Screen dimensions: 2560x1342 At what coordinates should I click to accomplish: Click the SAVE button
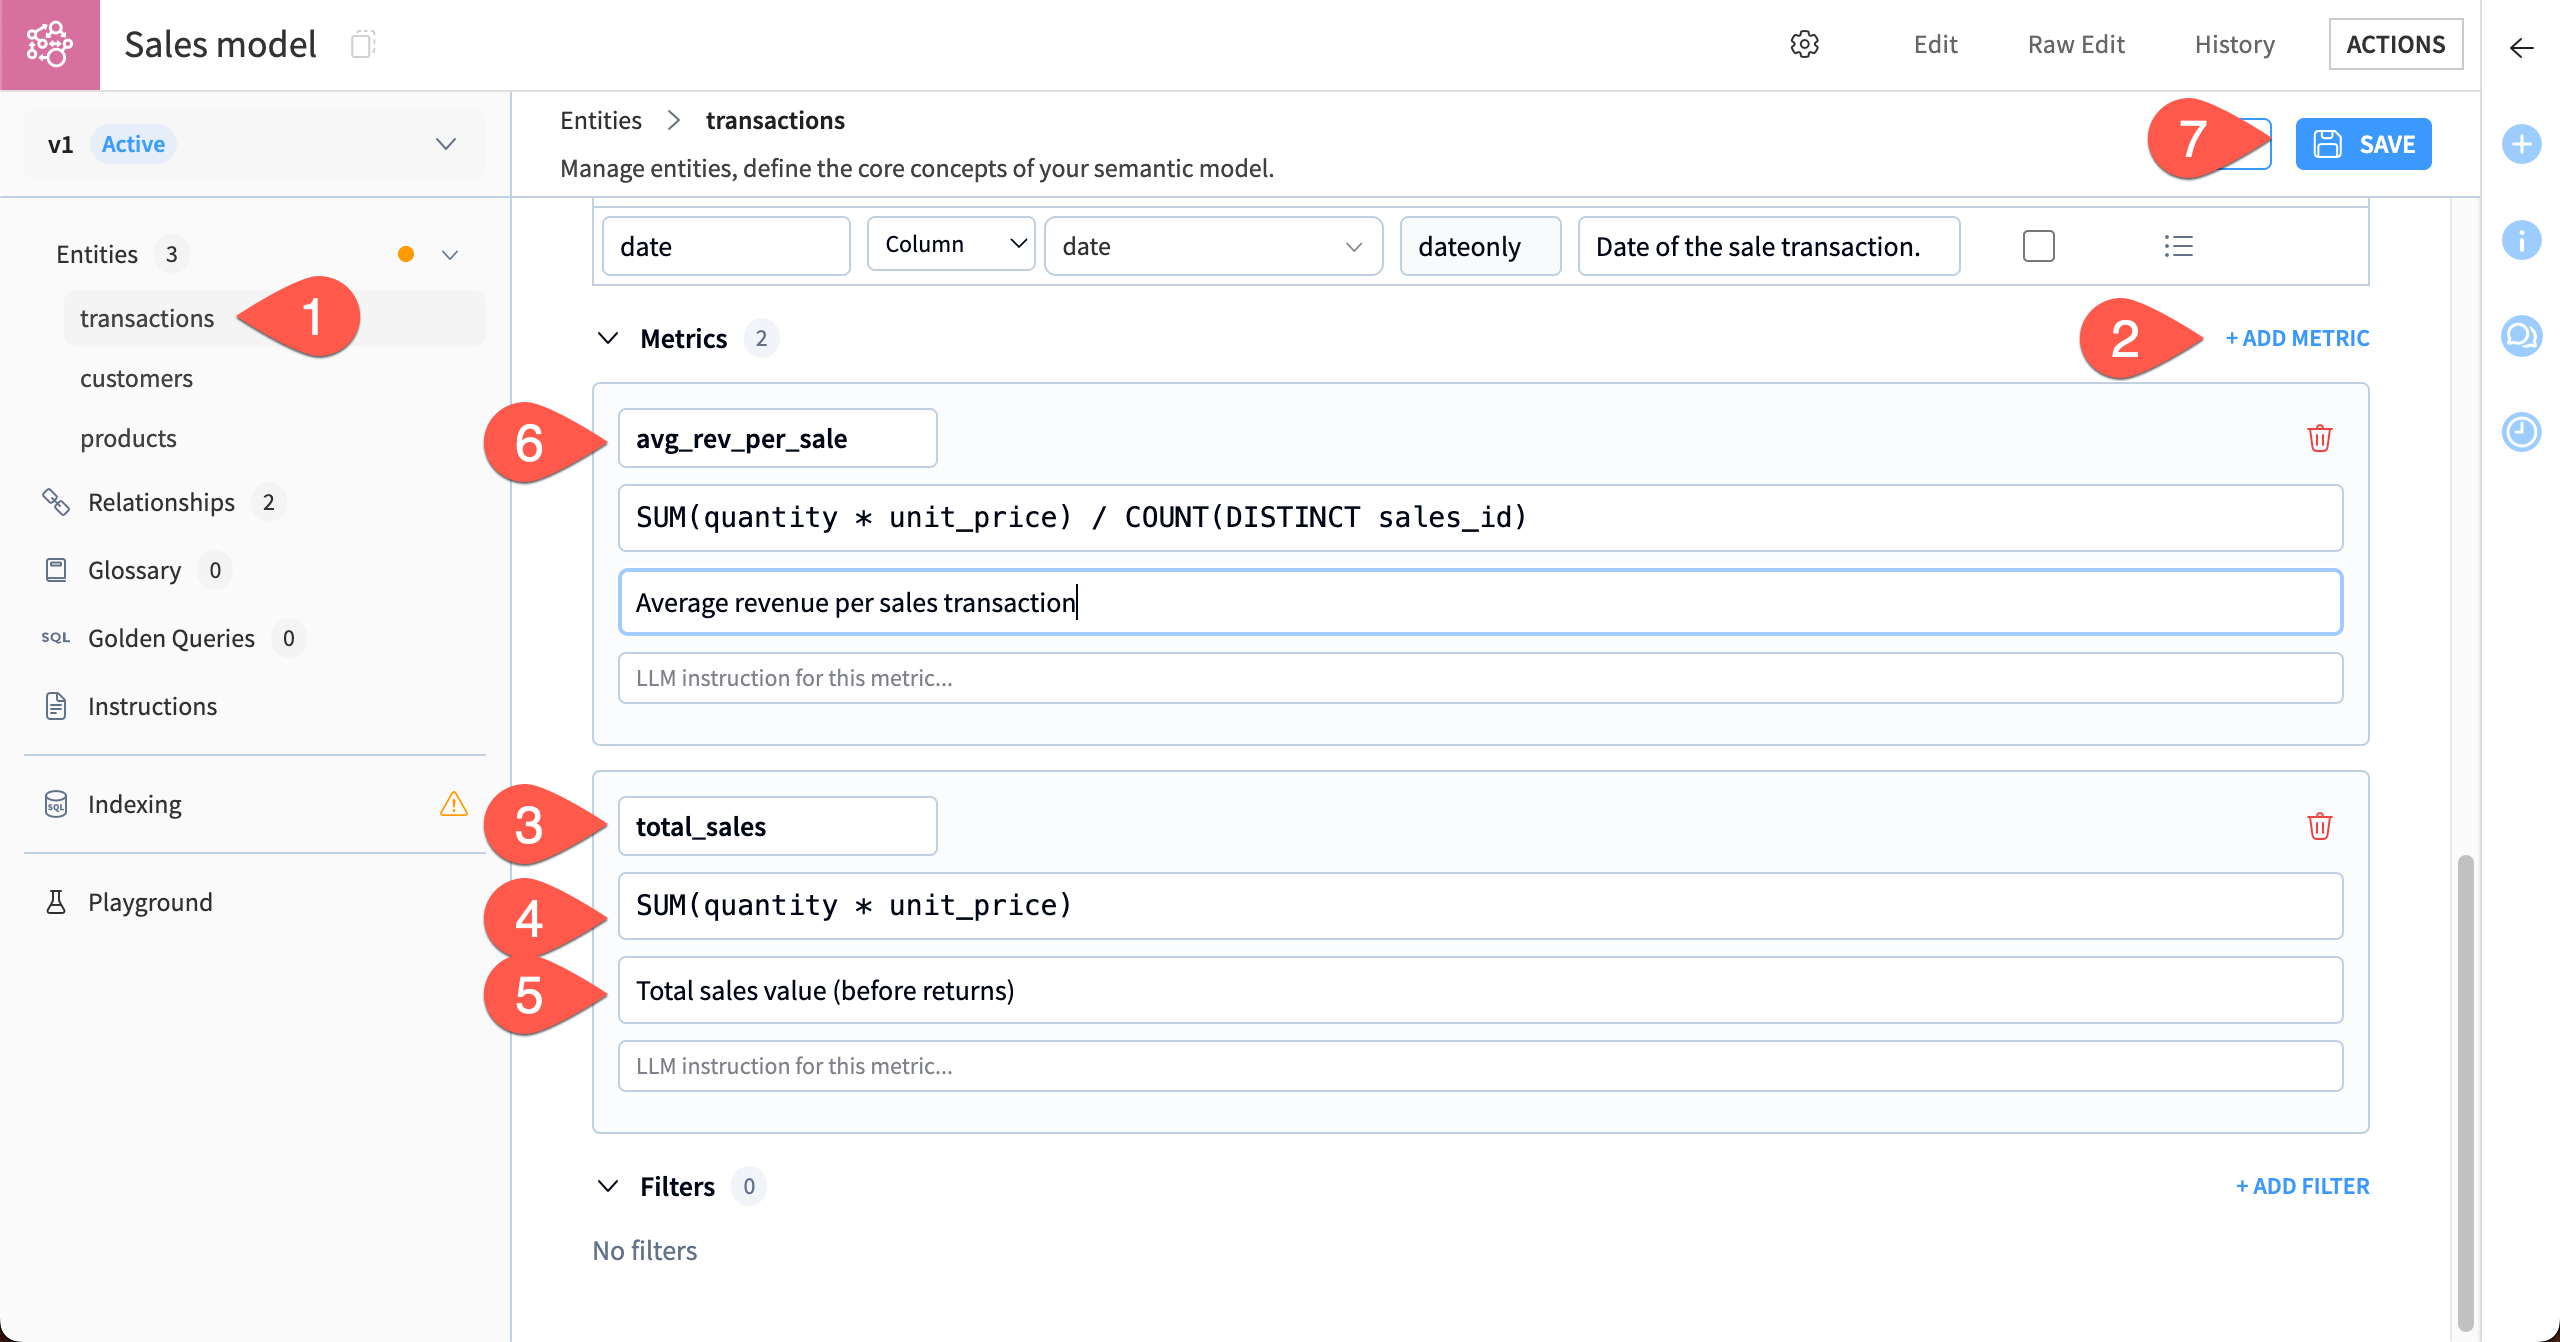click(x=2363, y=143)
